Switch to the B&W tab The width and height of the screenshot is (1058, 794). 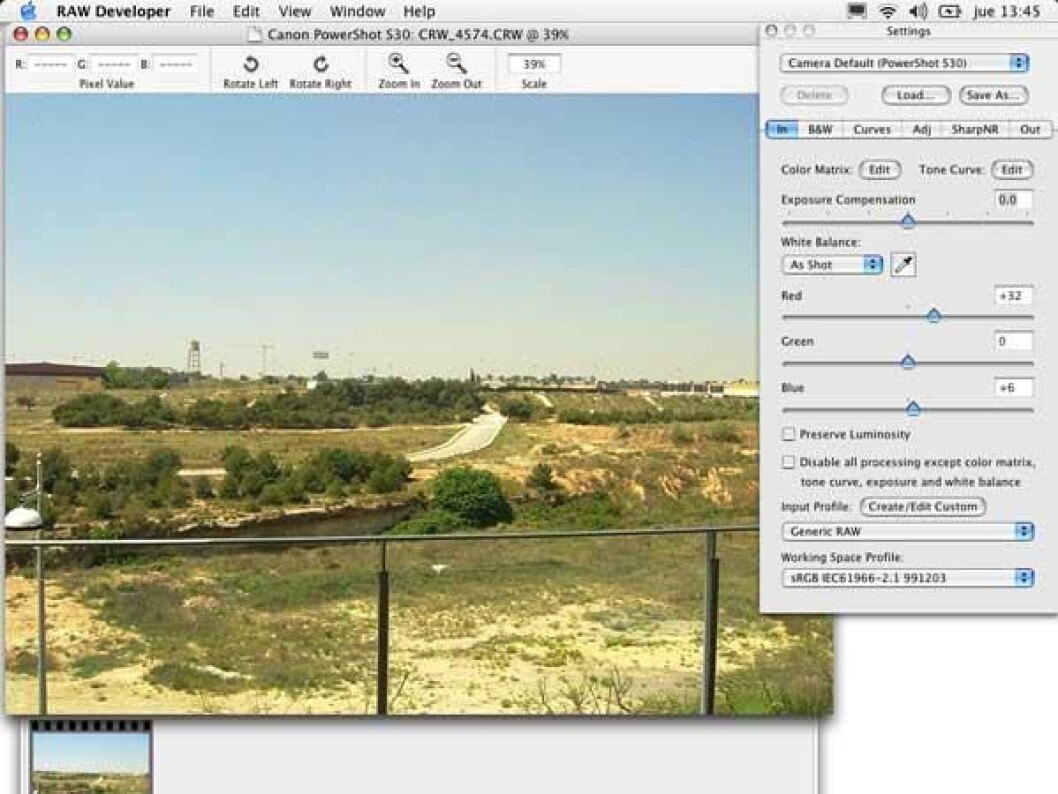820,130
